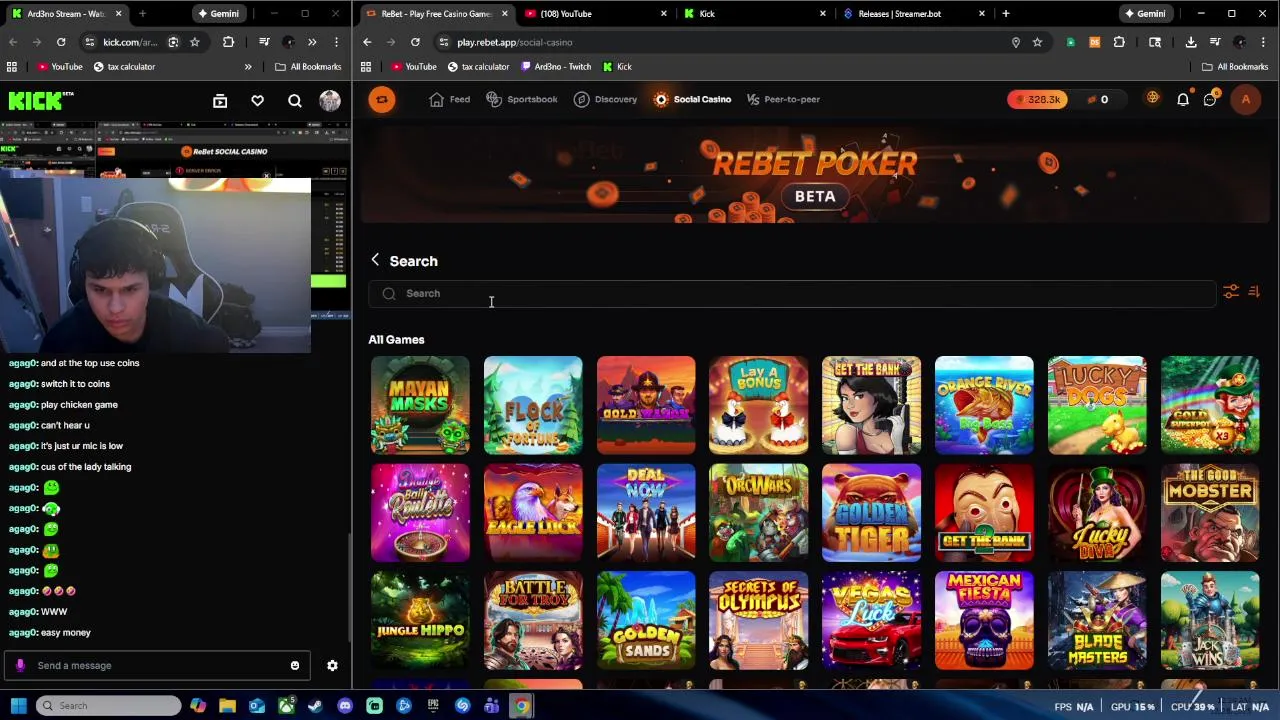Select the Social Casino tab

693,99
